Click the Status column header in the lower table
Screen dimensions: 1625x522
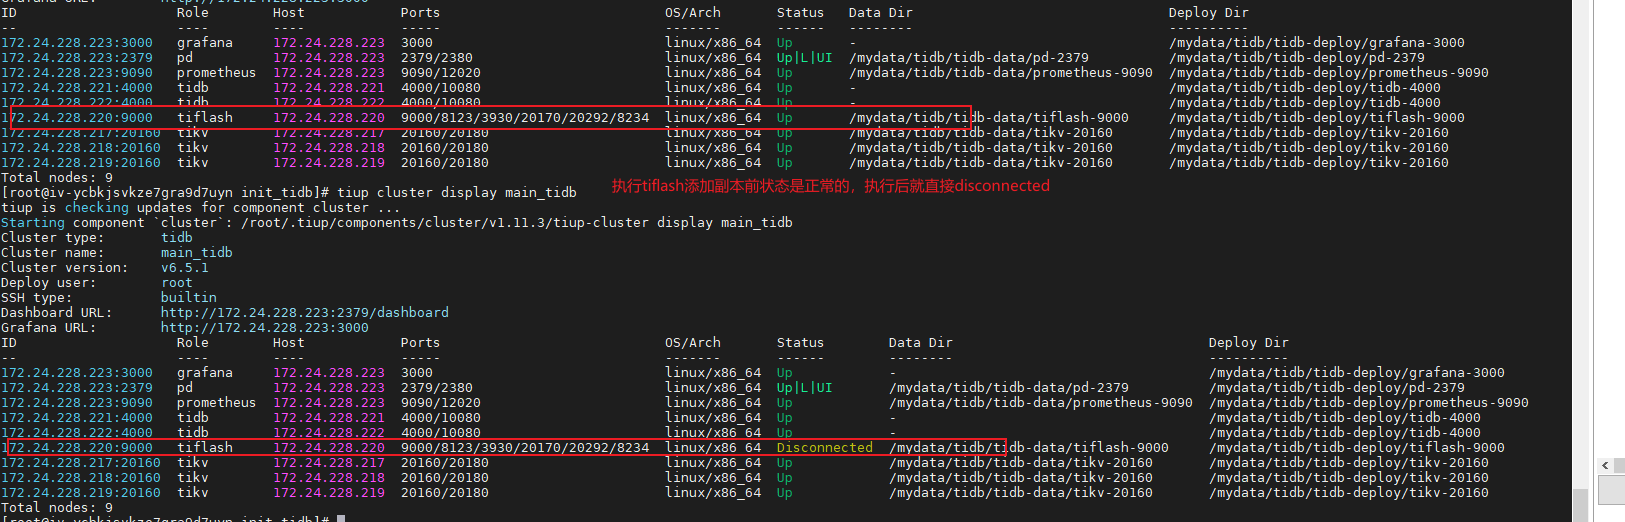click(x=800, y=343)
